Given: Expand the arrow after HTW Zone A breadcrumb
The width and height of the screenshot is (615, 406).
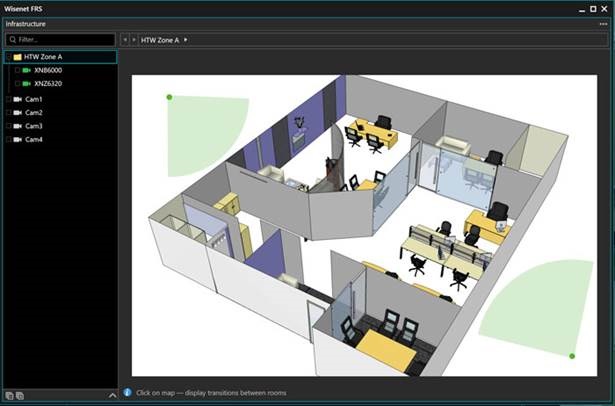Looking at the screenshot, I should pyautogui.click(x=186, y=40).
